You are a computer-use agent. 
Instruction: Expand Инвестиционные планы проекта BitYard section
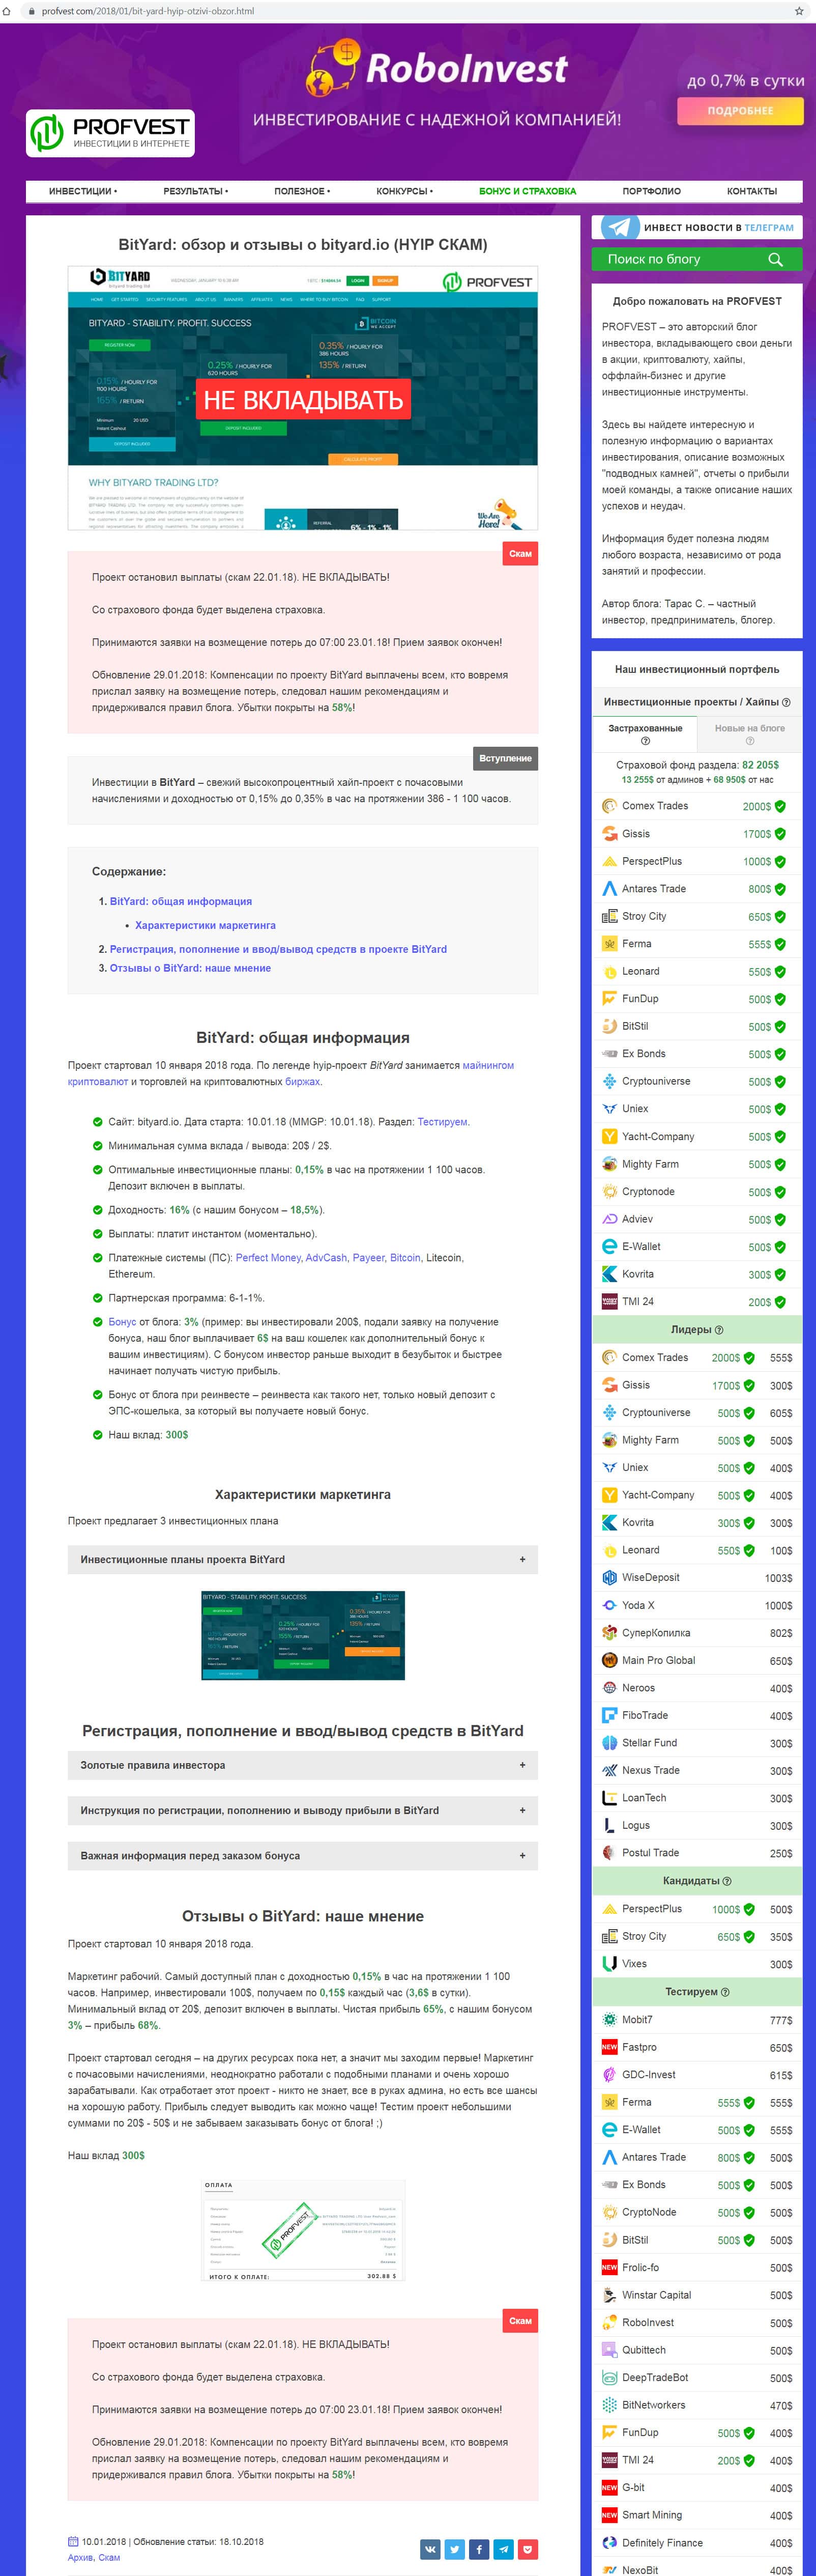coord(303,1559)
